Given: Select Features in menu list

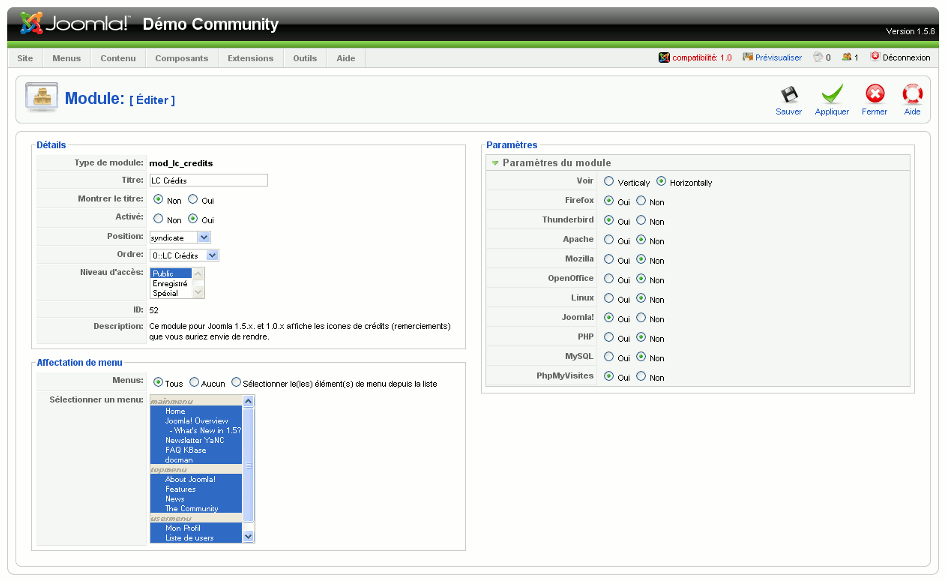Looking at the screenshot, I should [196, 489].
